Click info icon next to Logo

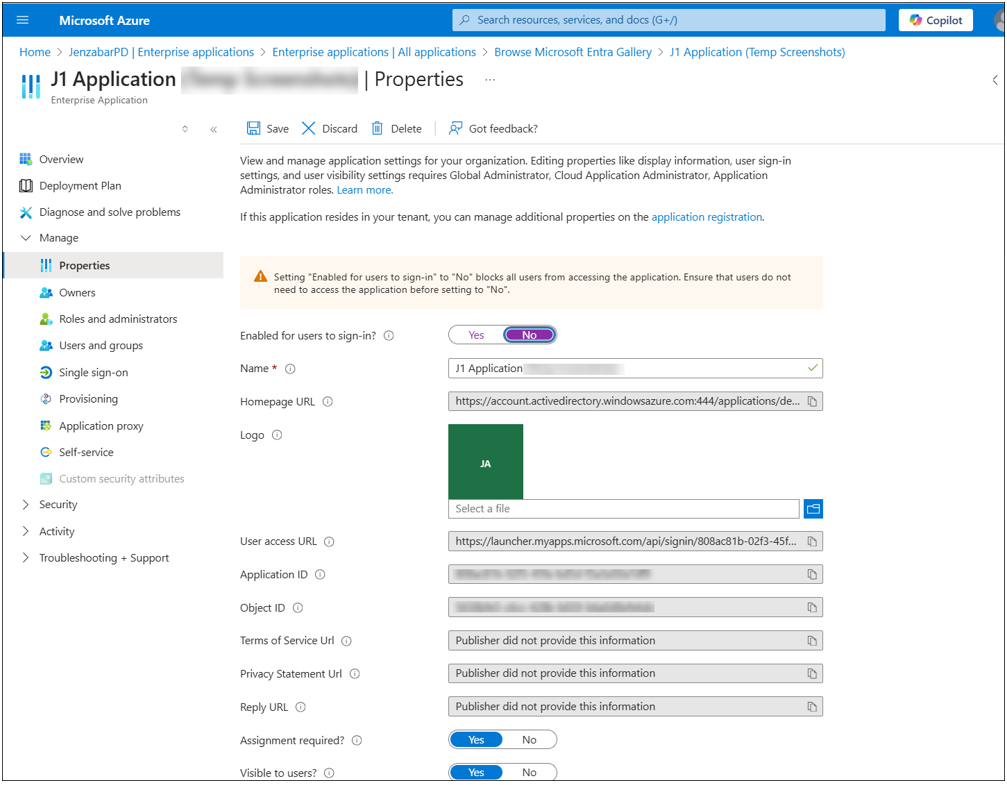click(277, 435)
